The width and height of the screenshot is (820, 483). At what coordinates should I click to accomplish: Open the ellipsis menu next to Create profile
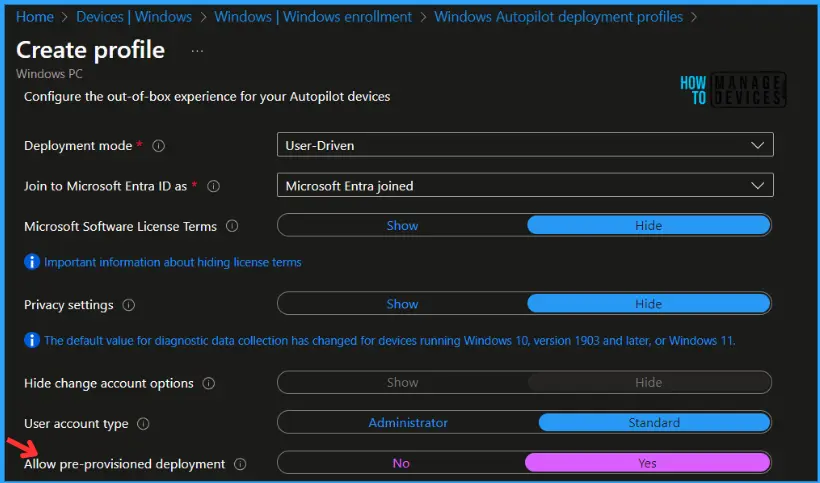coord(197,51)
